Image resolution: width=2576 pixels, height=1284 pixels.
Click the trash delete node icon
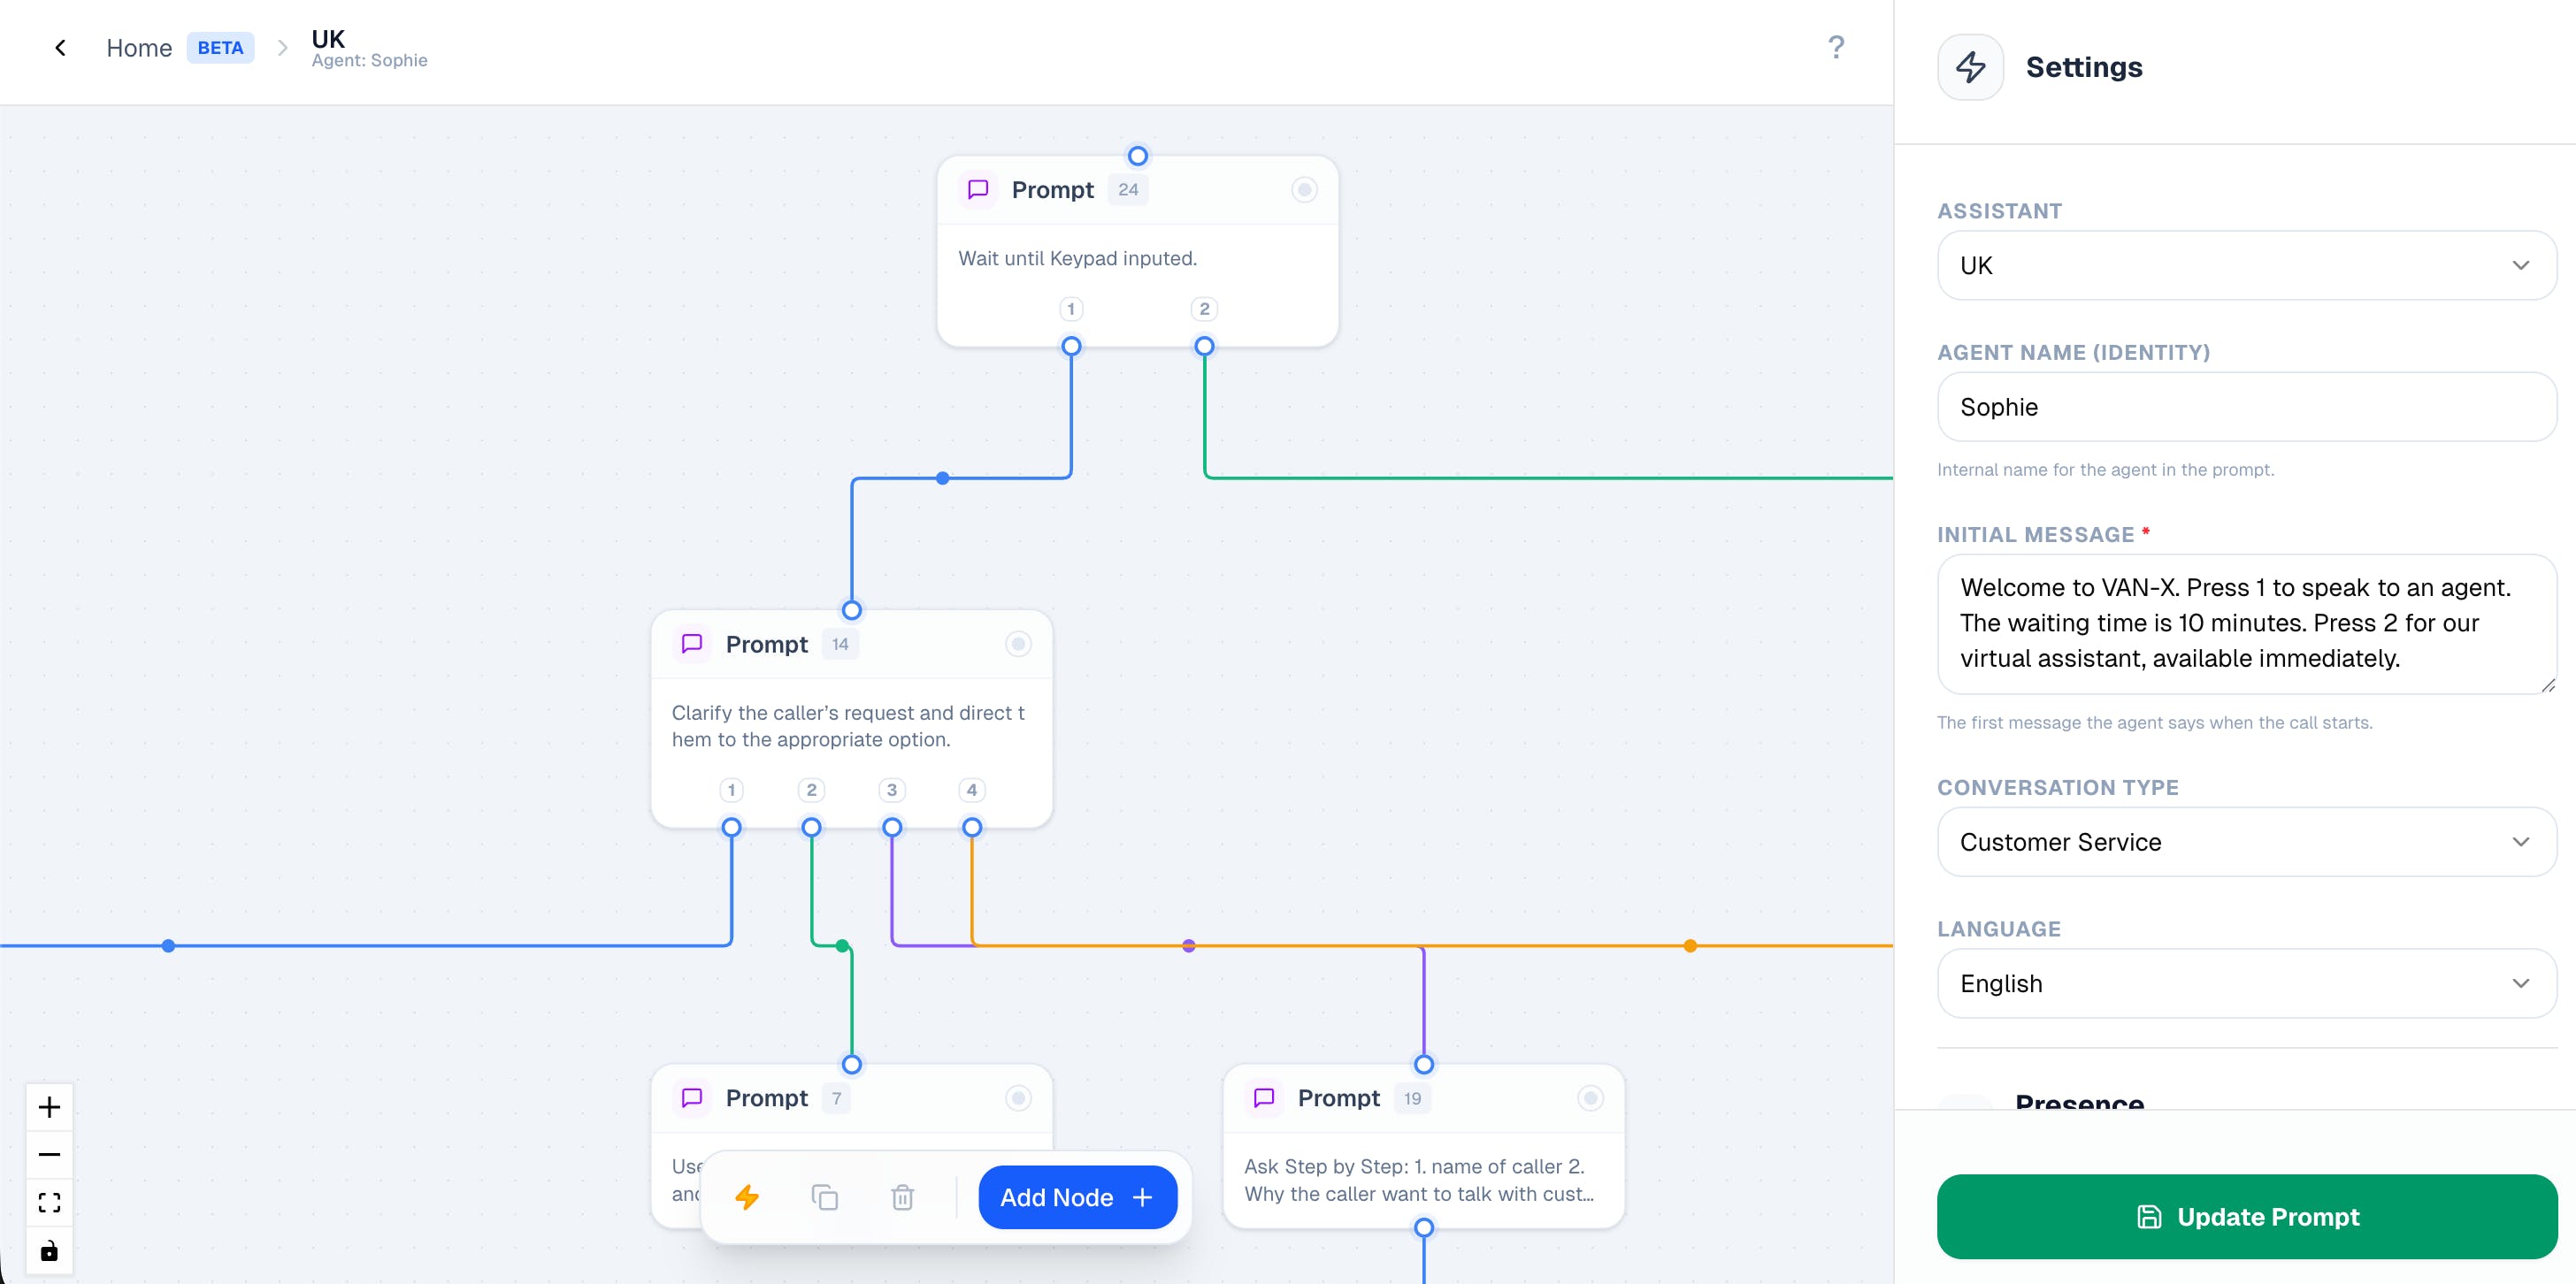tap(902, 1197)
